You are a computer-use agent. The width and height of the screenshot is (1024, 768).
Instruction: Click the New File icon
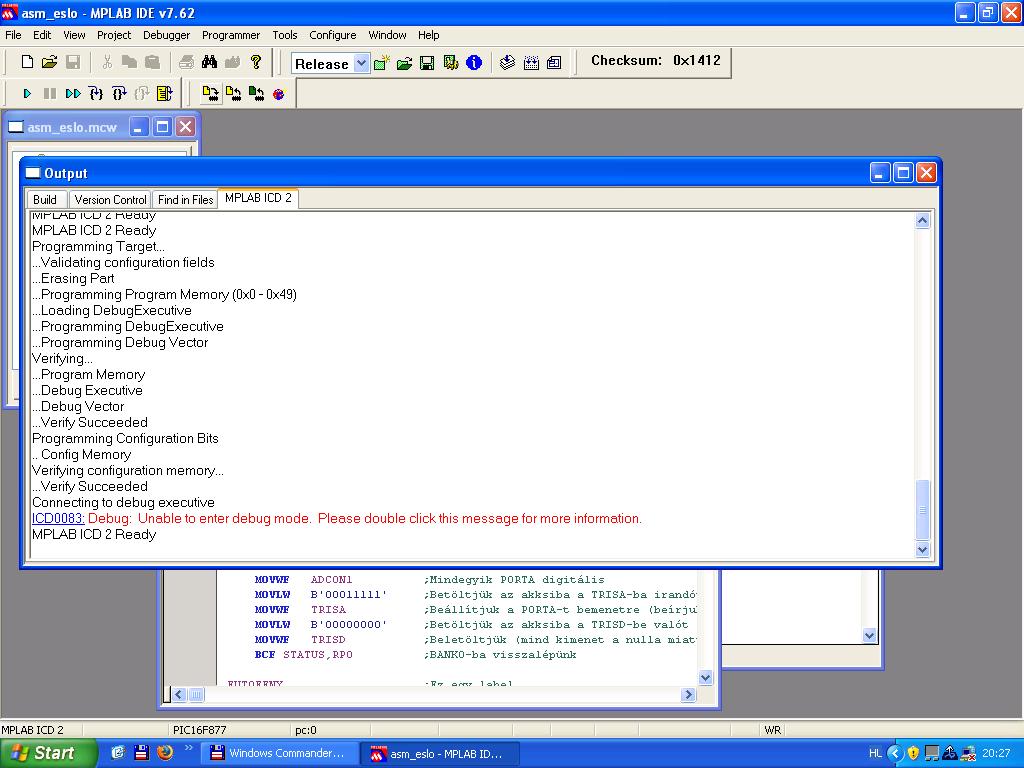pos(27,62)
